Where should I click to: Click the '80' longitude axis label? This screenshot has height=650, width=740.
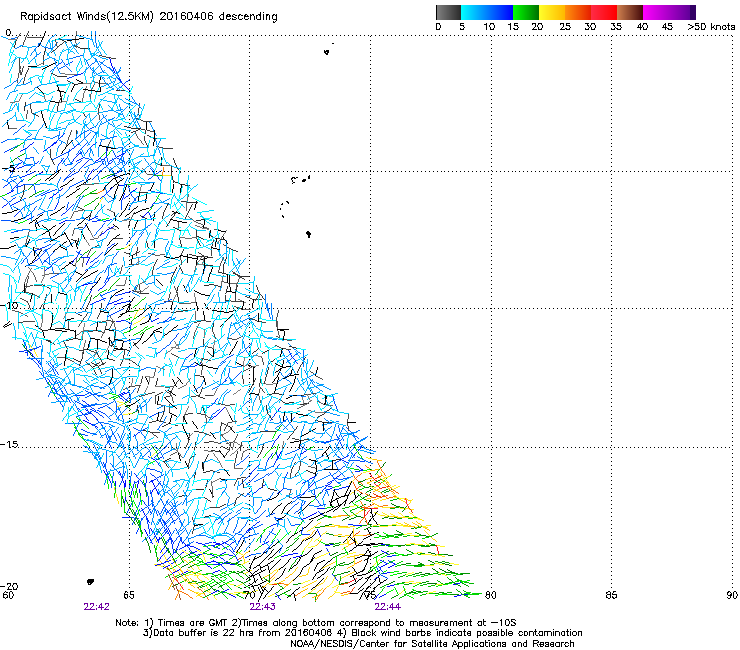pyautogui.click(x=491, y=595)
